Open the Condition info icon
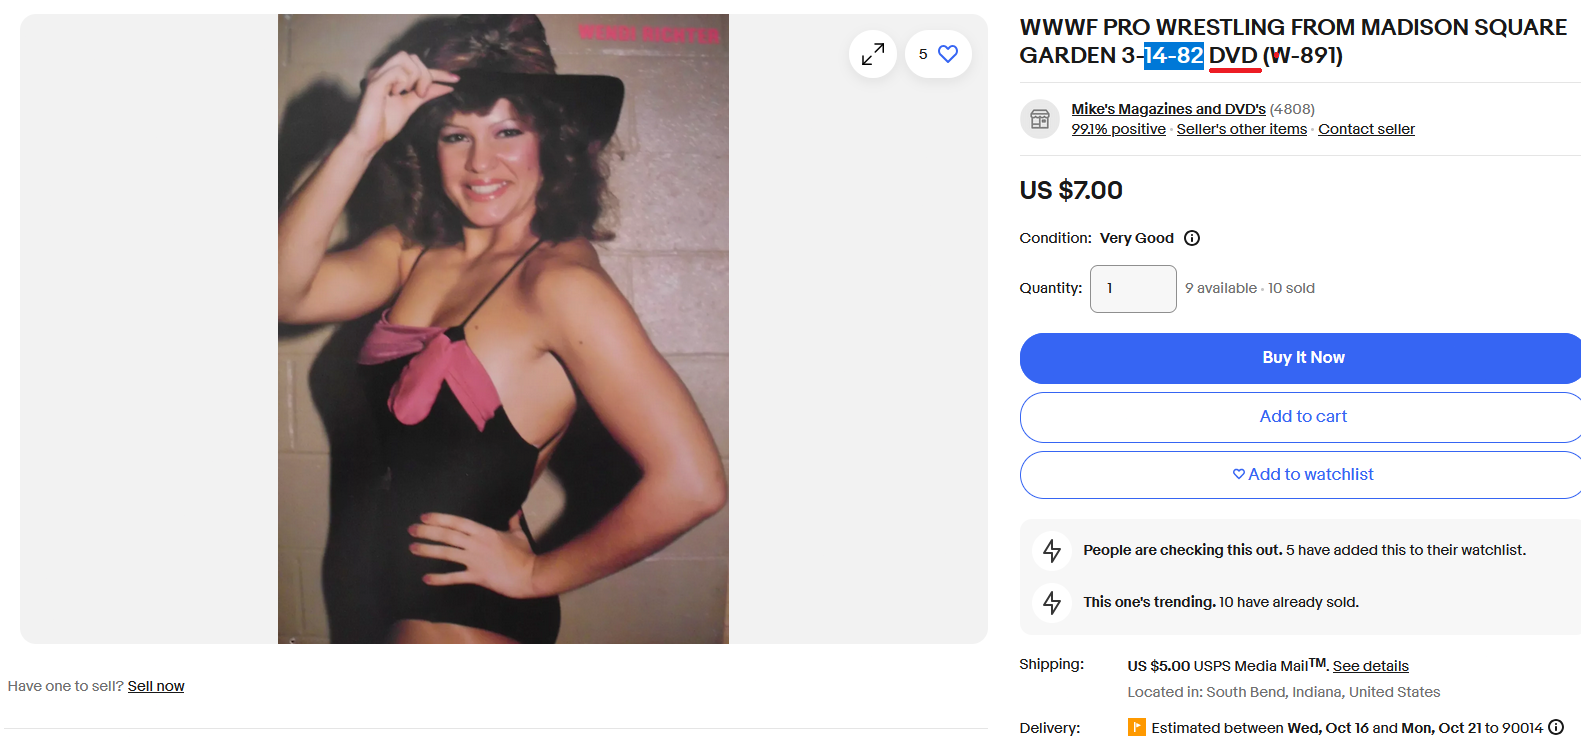This screenshot has height=738, width=1581. click(x=1192, y=238)
